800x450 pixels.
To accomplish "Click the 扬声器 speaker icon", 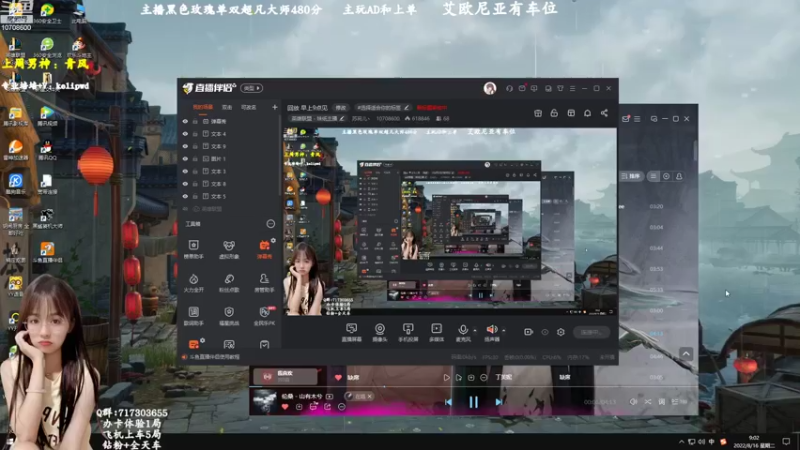I will coord(492,330).
